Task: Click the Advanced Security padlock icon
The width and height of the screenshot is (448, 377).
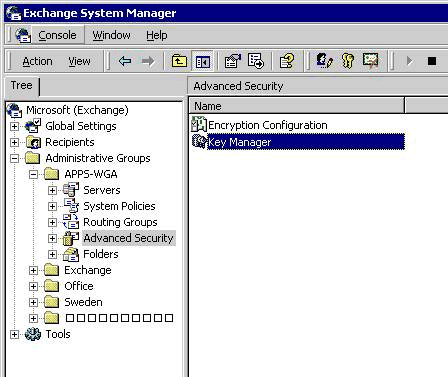Action: [x=71, y=238]
